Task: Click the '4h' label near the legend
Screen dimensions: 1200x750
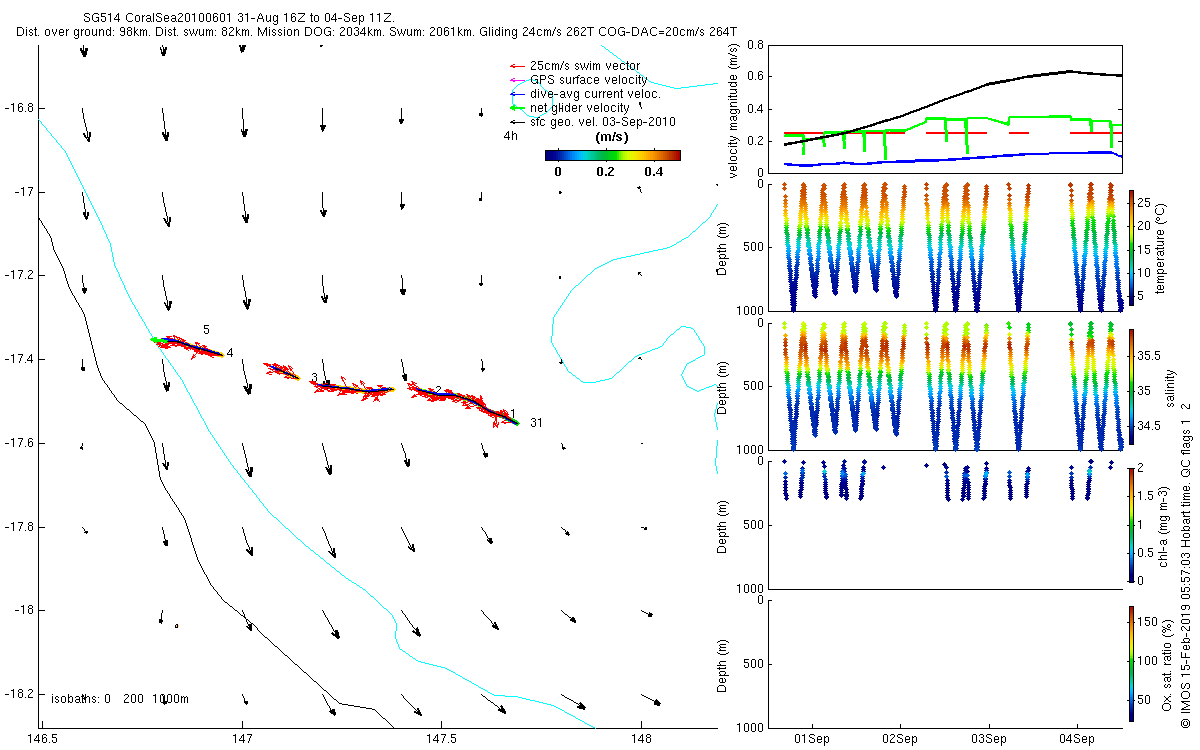Action: coord(510,135)
